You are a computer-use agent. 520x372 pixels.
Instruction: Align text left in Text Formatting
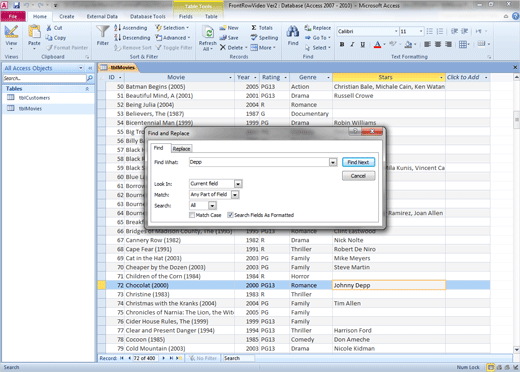pos(427,44)
